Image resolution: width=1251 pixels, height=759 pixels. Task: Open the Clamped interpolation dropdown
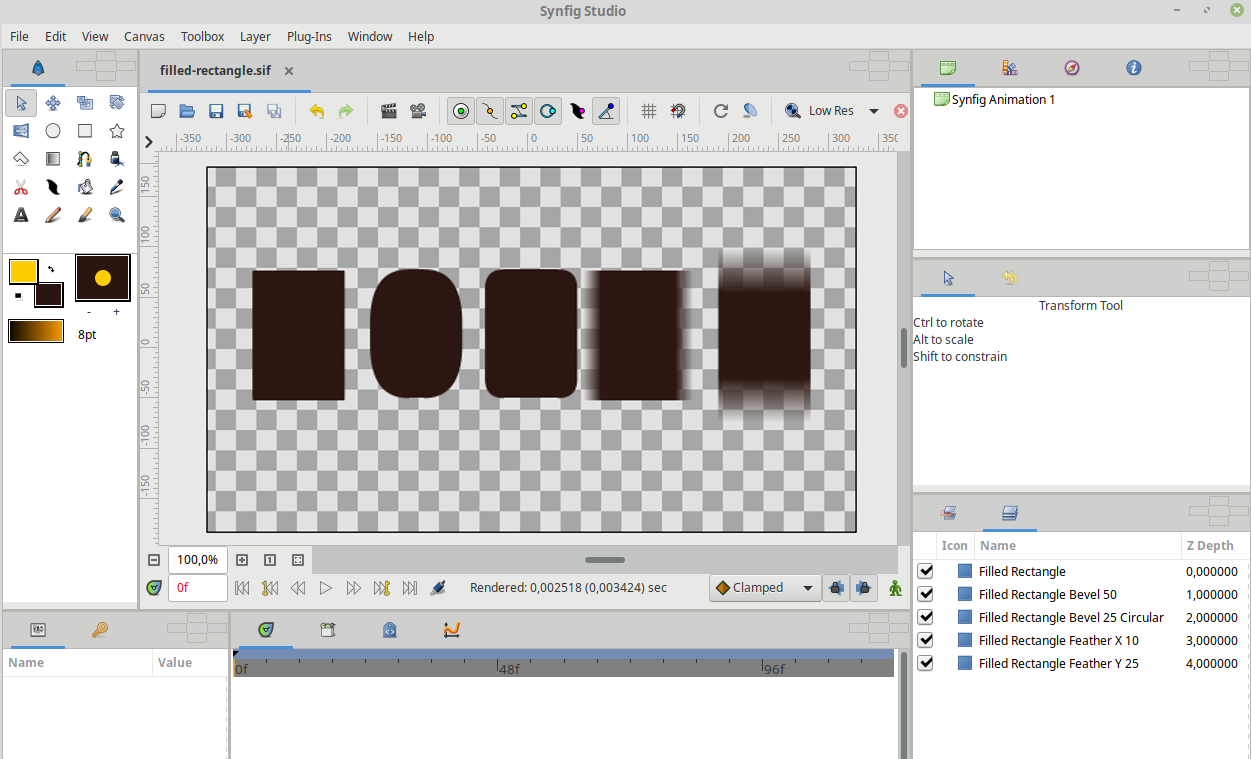765,588
